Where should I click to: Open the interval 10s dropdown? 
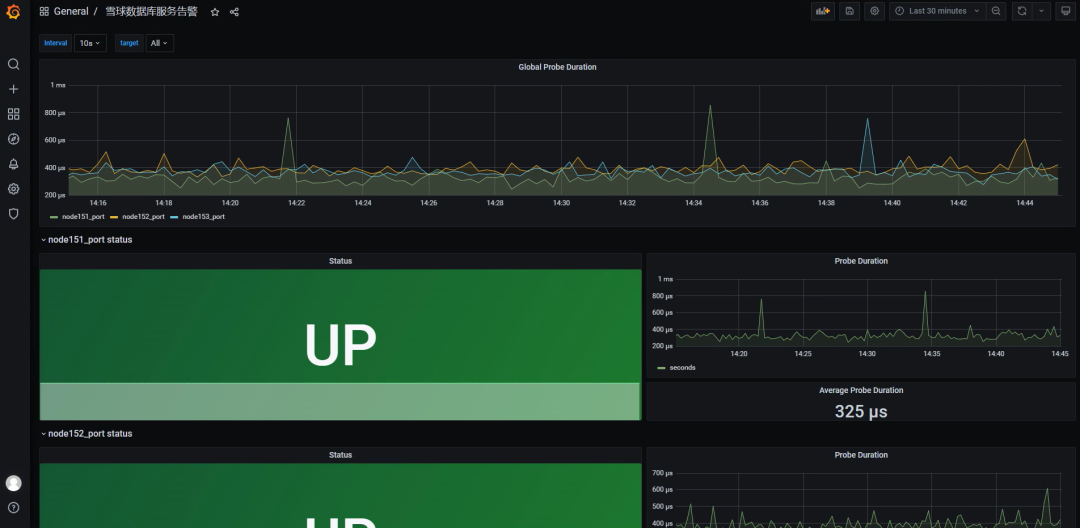pyautogui.click(x=90, y=43)
